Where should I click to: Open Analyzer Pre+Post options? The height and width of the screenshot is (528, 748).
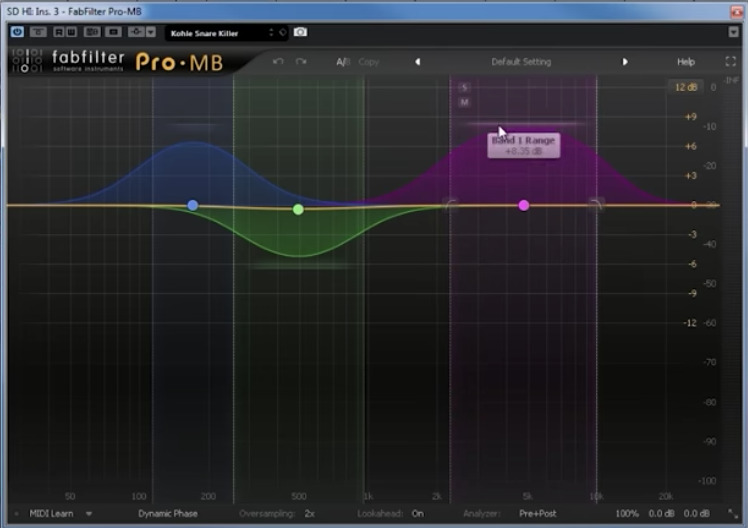pos(538,514)
